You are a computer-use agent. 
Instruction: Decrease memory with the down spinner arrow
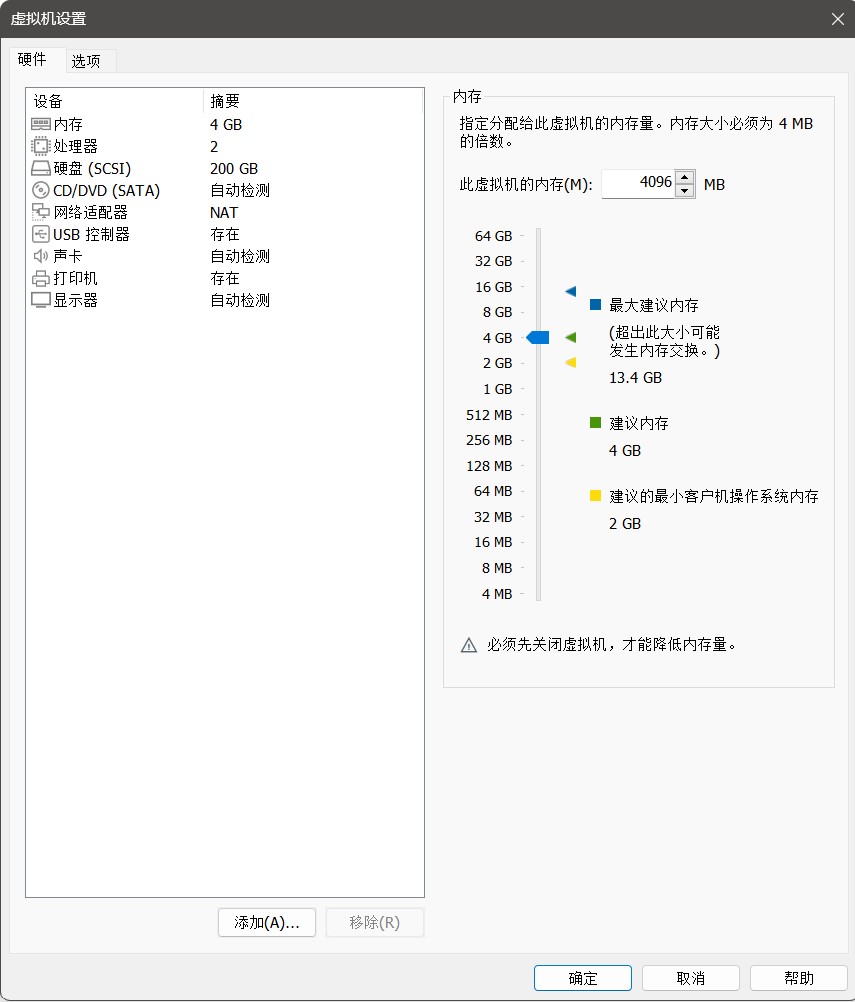(684, 190)
